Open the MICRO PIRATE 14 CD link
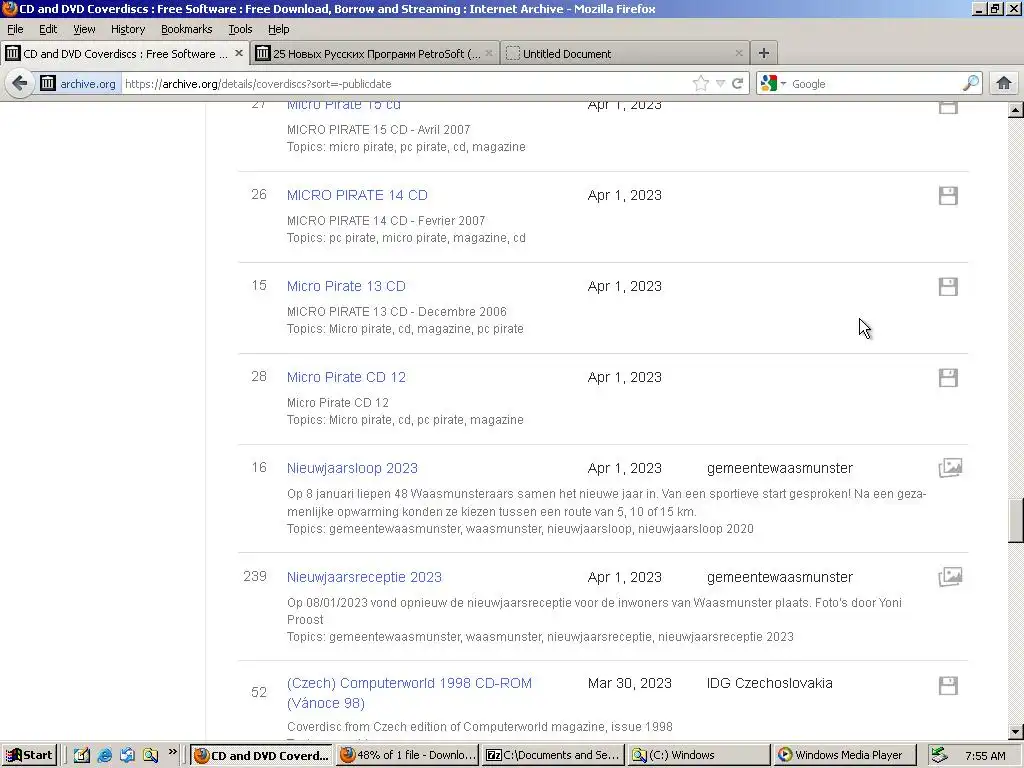This screenshot has width=1024, height=768. point(357,195)
